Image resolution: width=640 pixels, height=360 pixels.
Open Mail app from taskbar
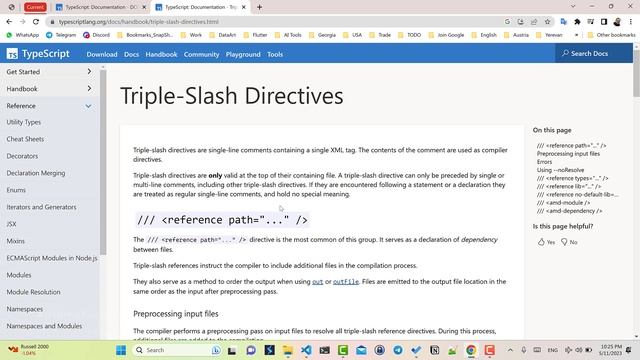coord(361,350)
